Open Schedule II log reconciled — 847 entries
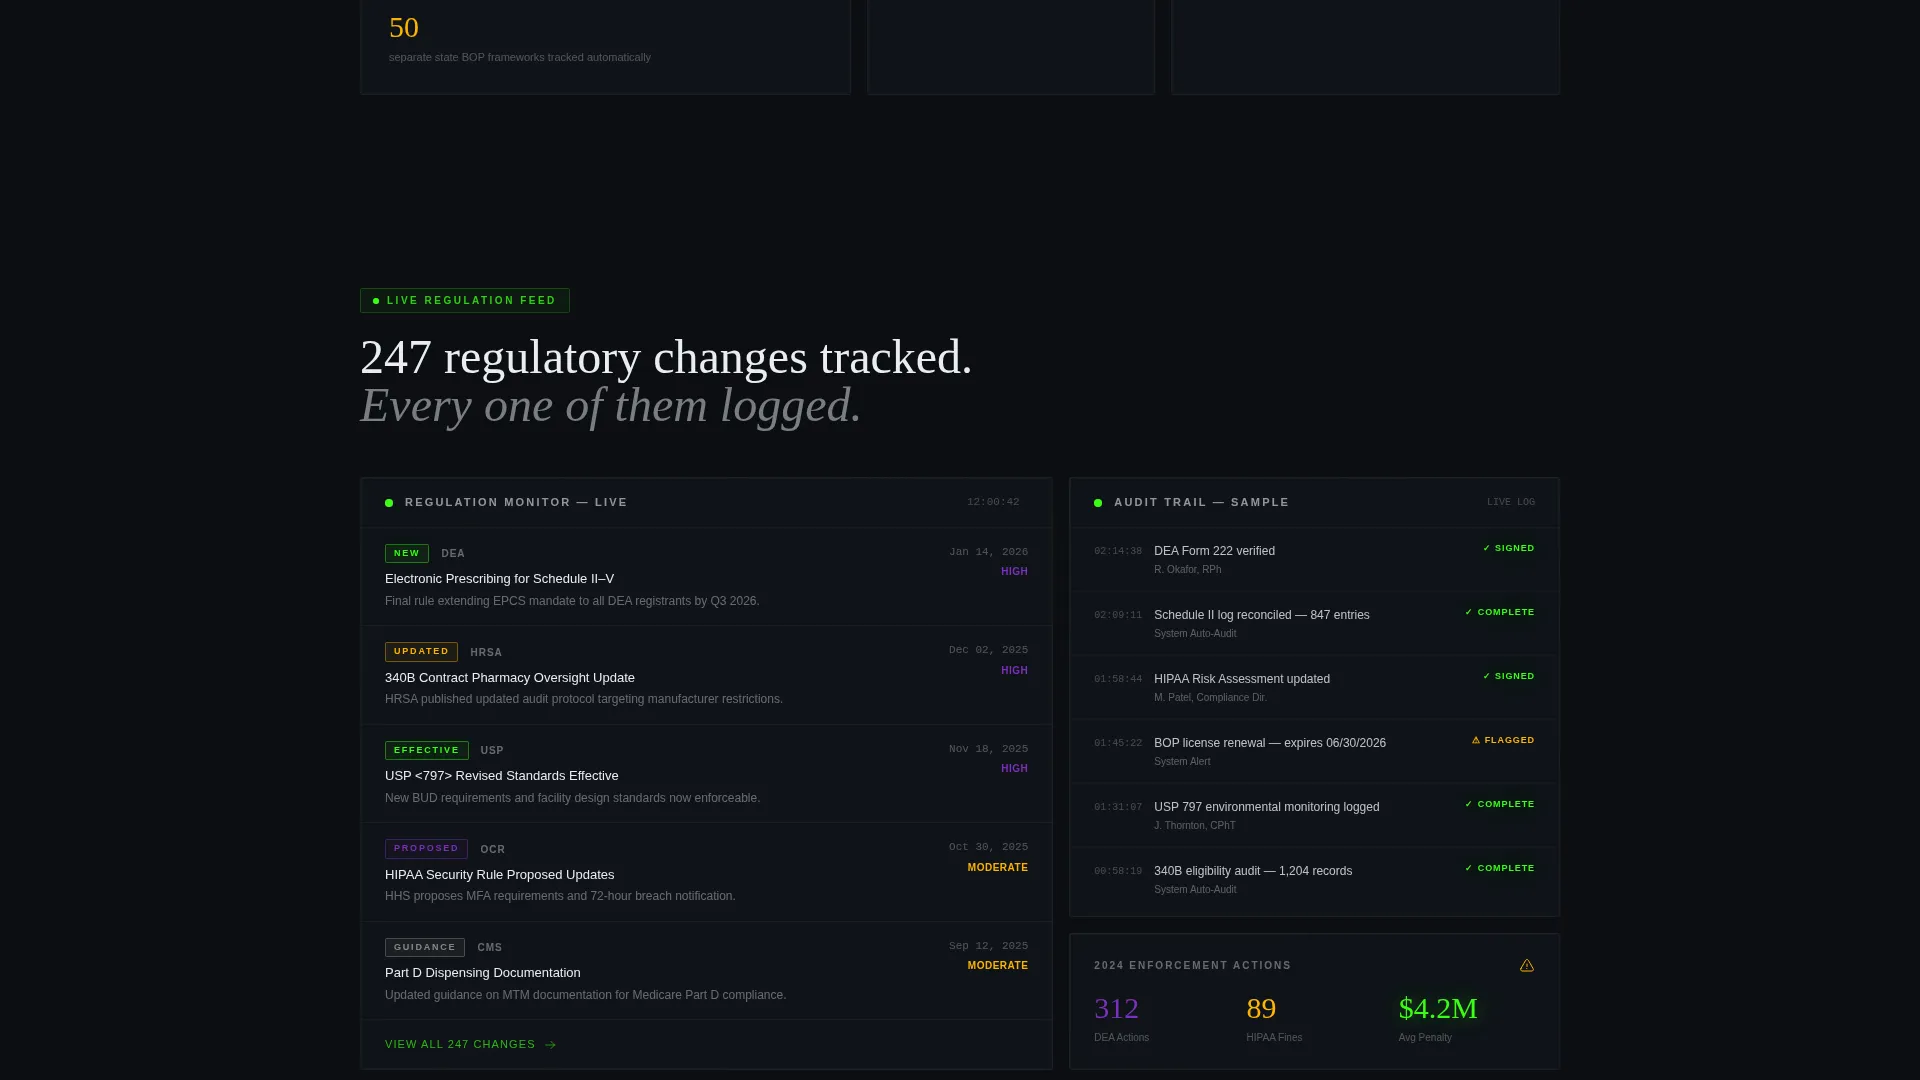 pos(1314,624)
